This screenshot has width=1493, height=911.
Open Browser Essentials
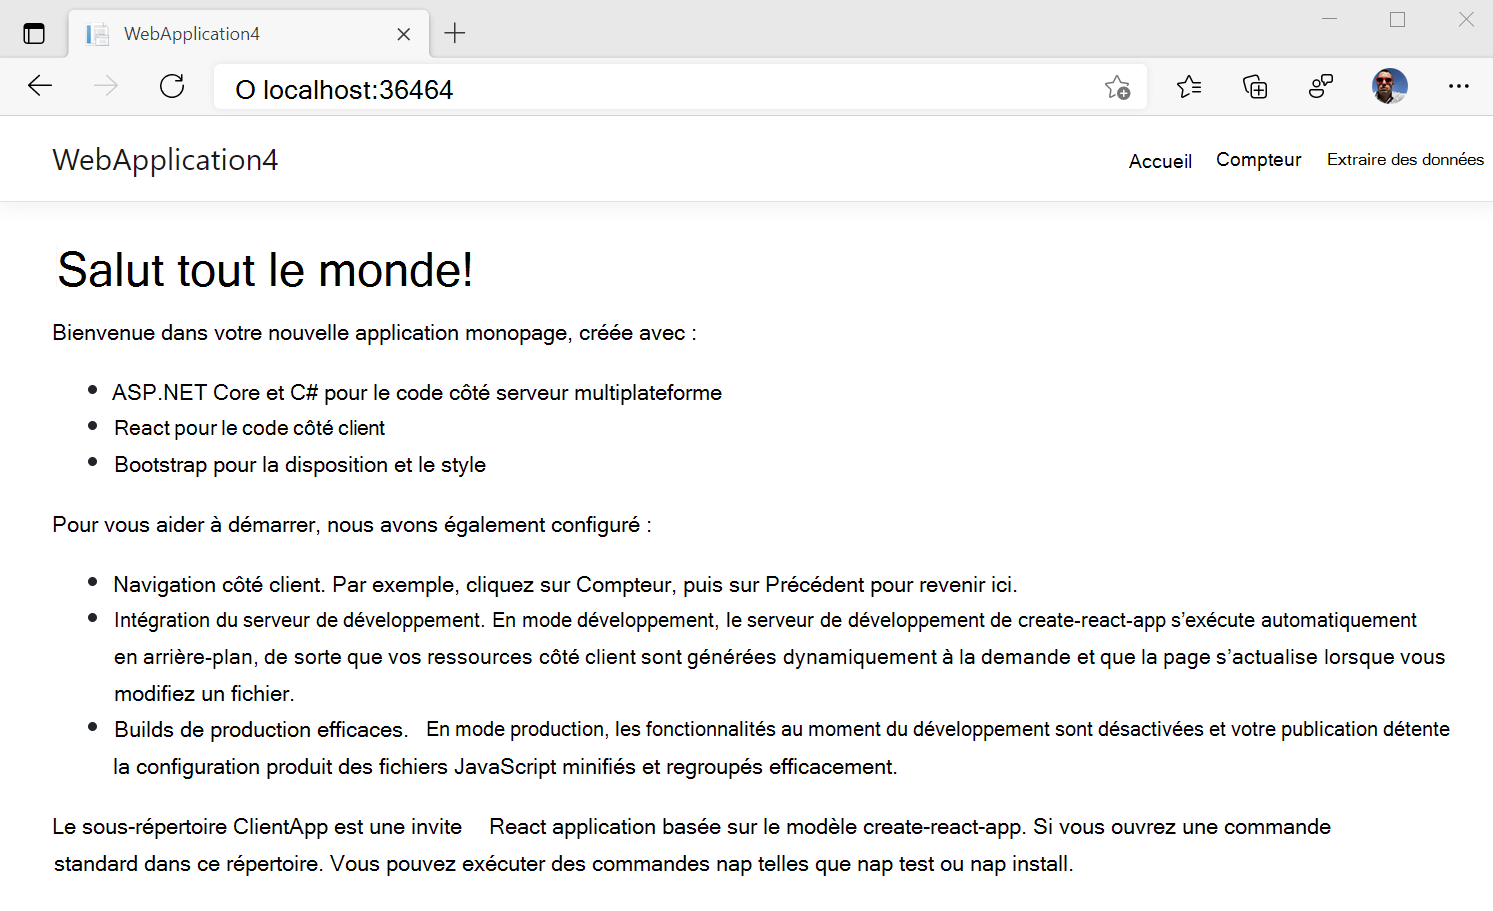[x=1320, y=87]
